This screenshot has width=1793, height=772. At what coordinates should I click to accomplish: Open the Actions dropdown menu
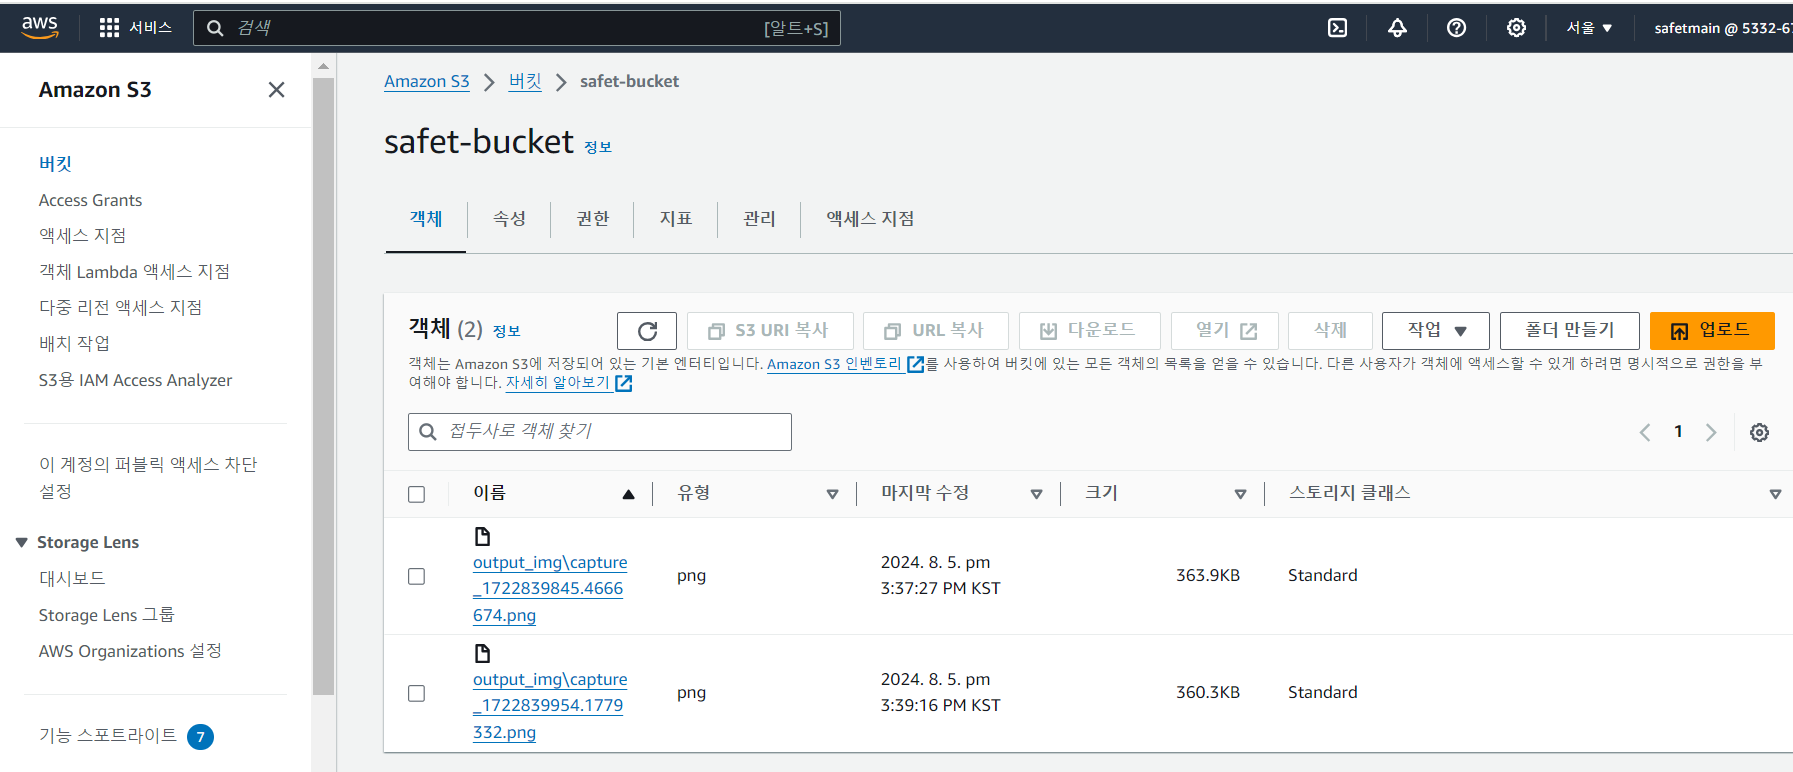(1436, 331)
